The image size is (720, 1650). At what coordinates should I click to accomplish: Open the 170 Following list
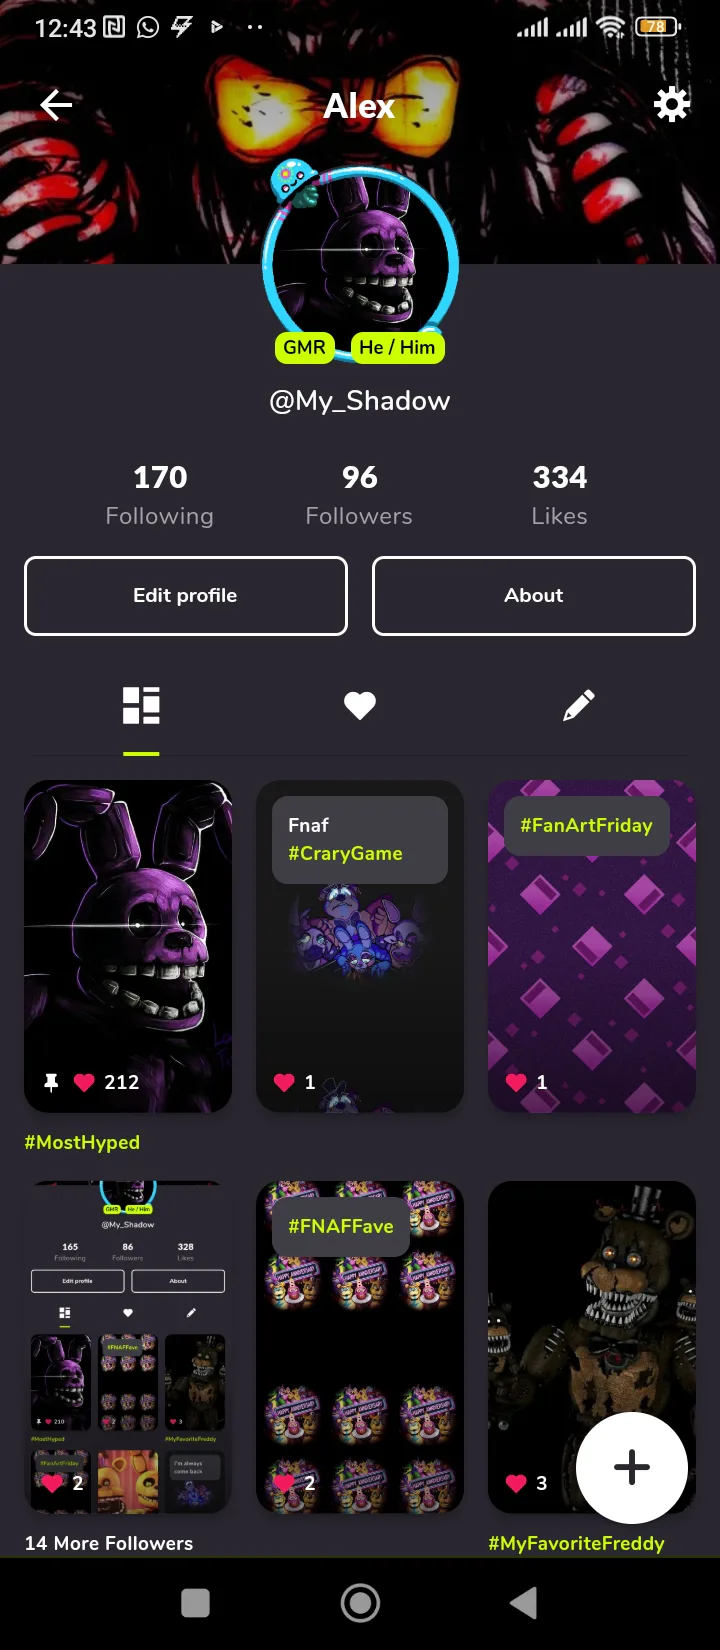pyautogui.click(x=160, y=495)
